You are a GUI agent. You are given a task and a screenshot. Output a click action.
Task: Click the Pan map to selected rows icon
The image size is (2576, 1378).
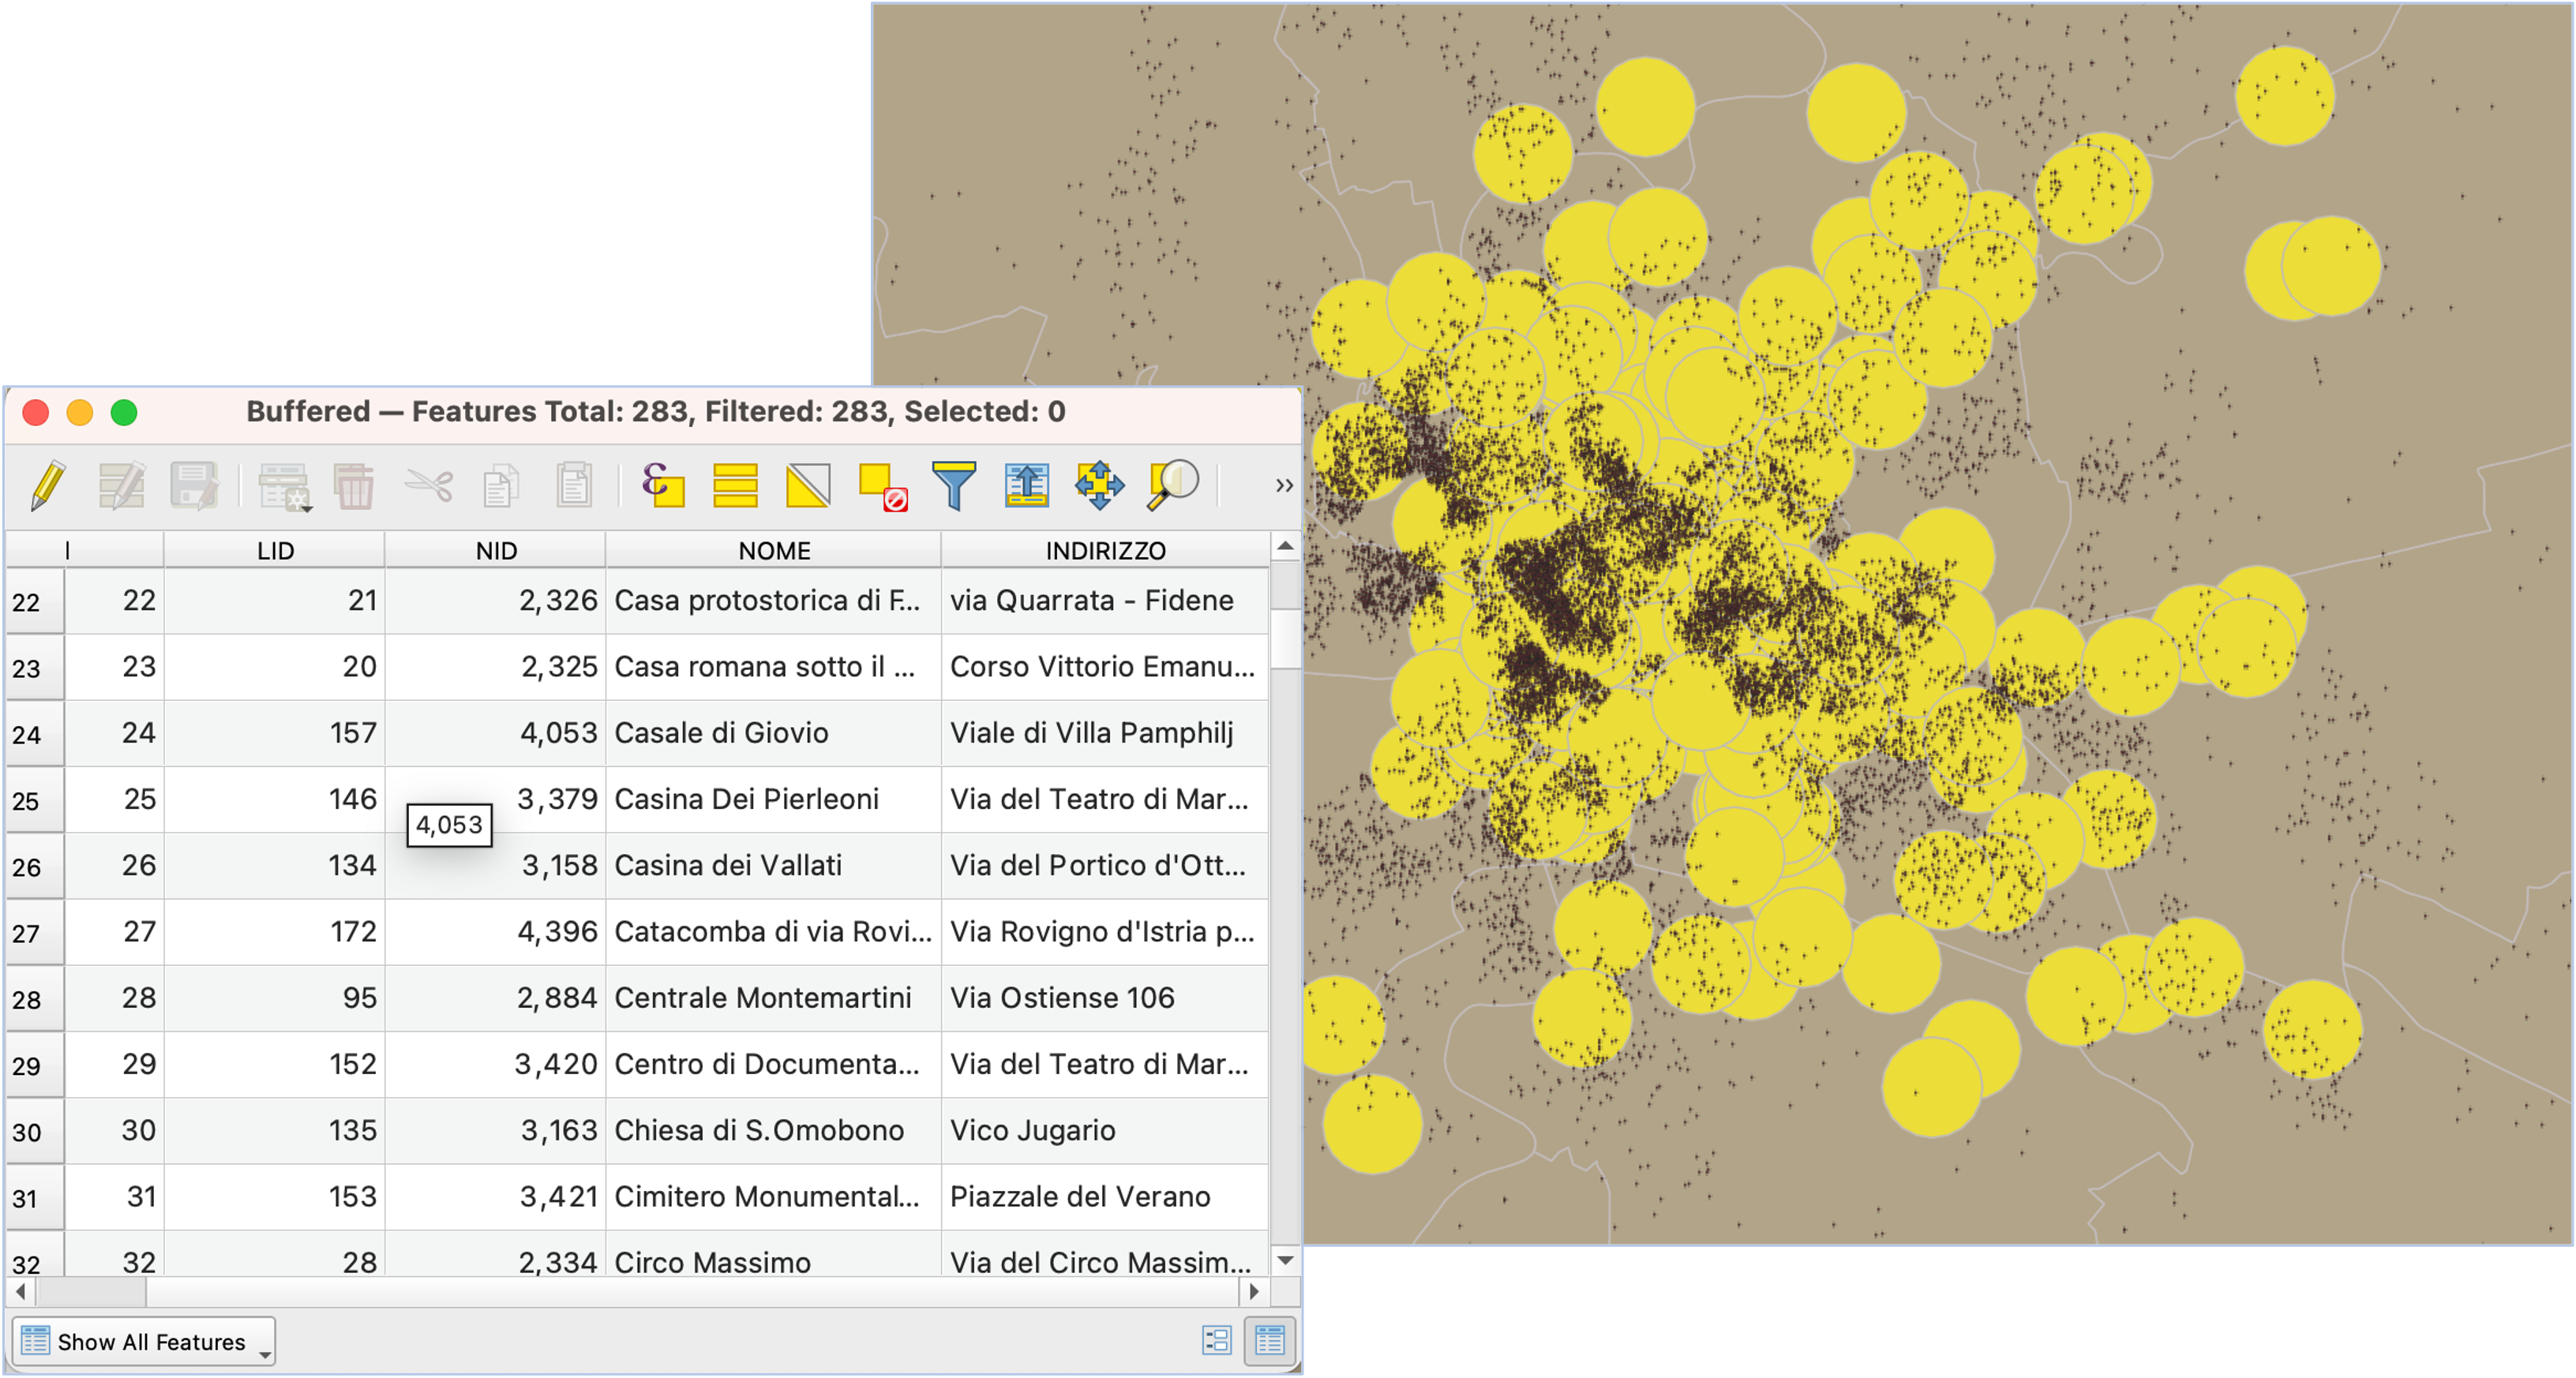click(x=1099, y=486)
